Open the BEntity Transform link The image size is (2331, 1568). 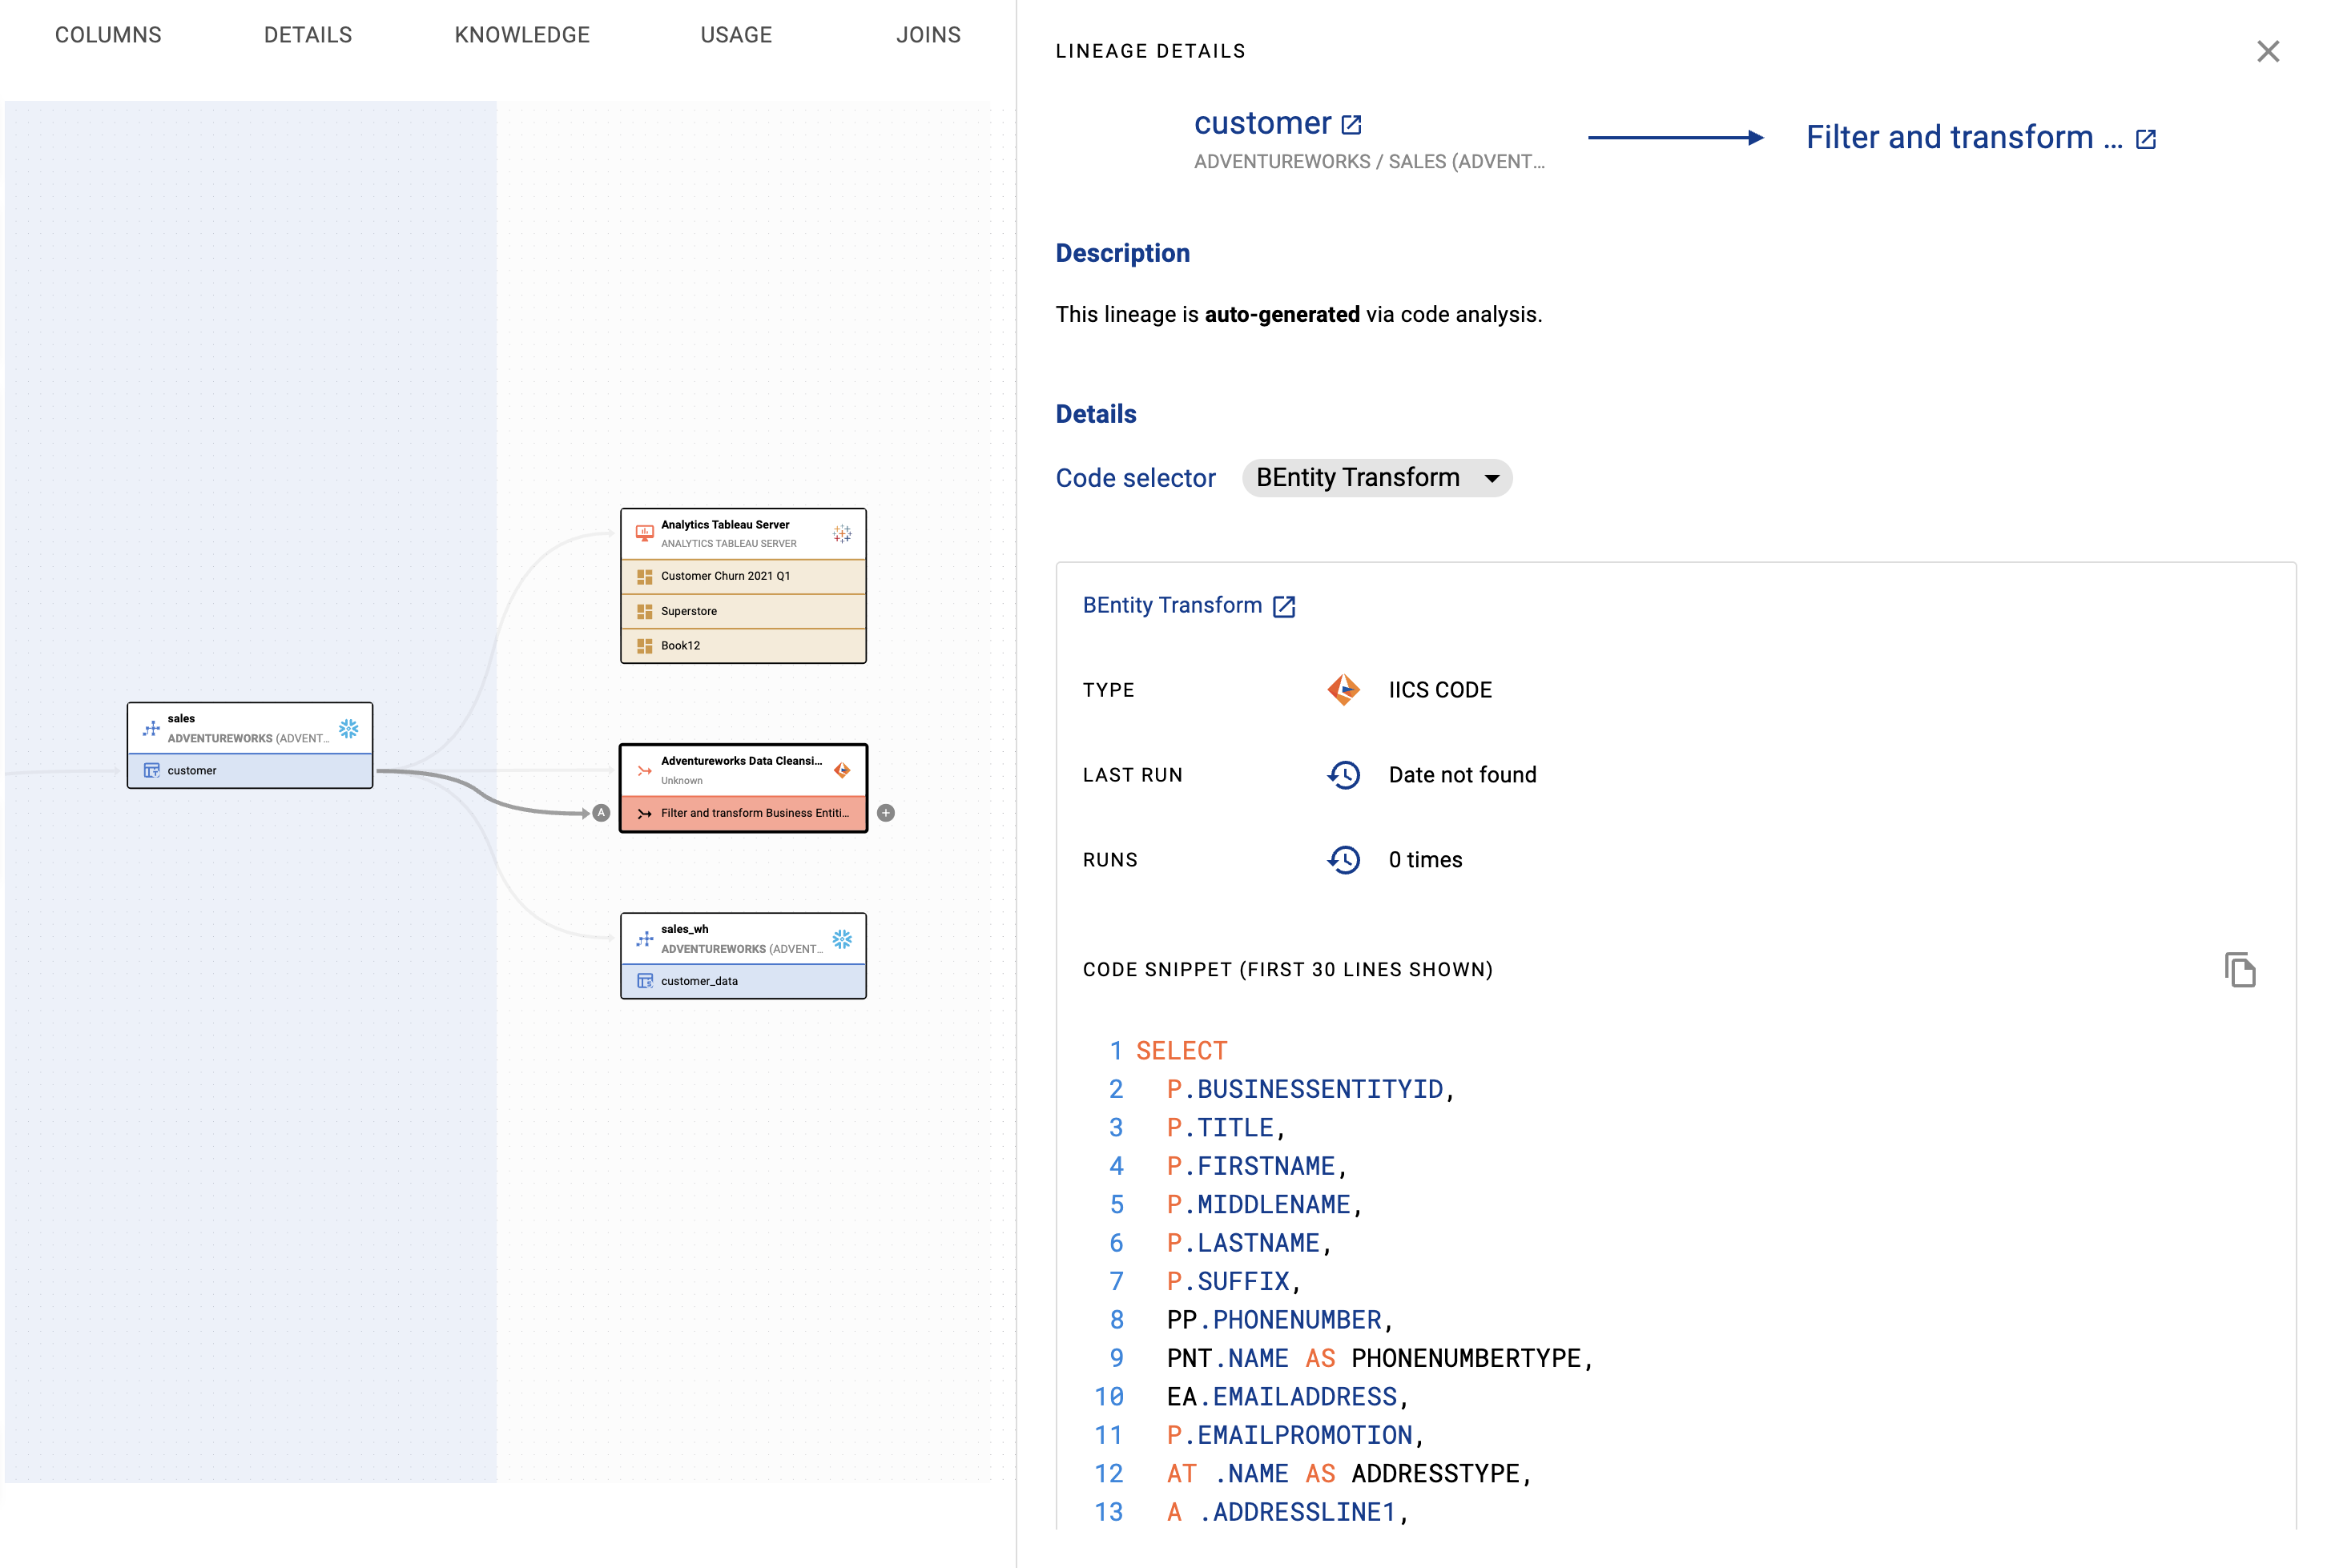[x=1172, y=605]
